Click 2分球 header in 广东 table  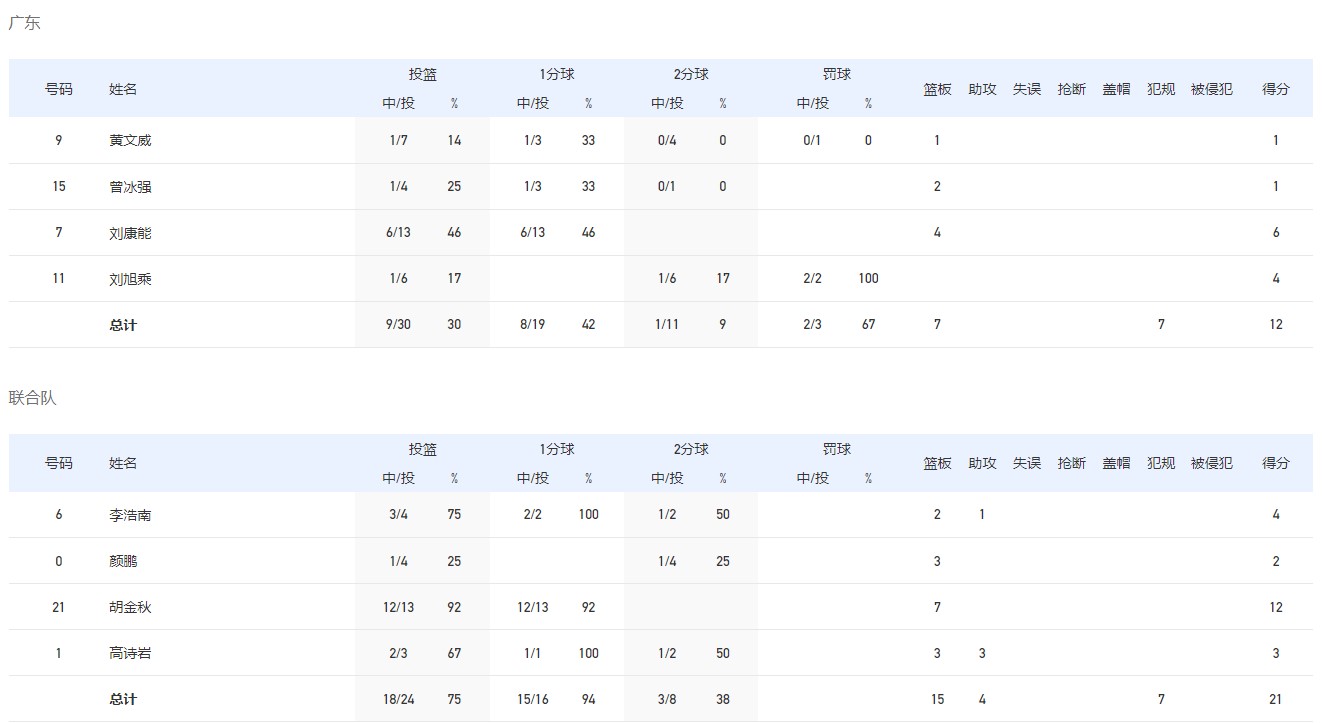point(691,74)
